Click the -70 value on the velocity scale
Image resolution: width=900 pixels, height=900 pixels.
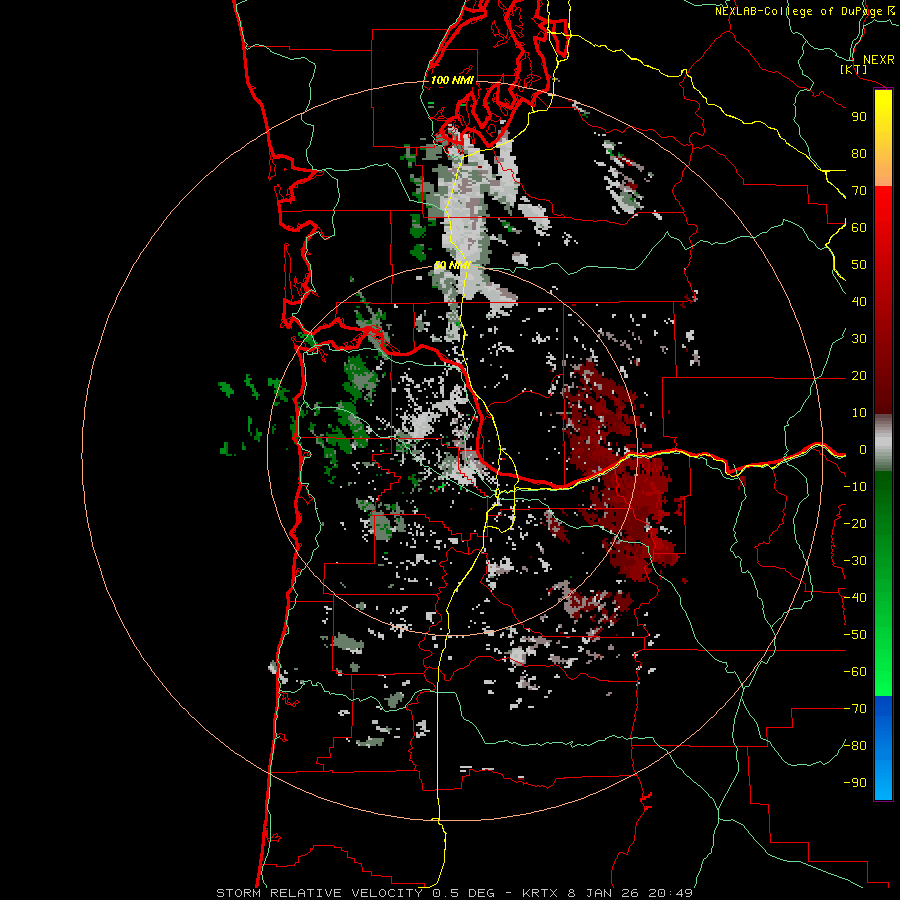pyautogui.click(x=855, y=709)
